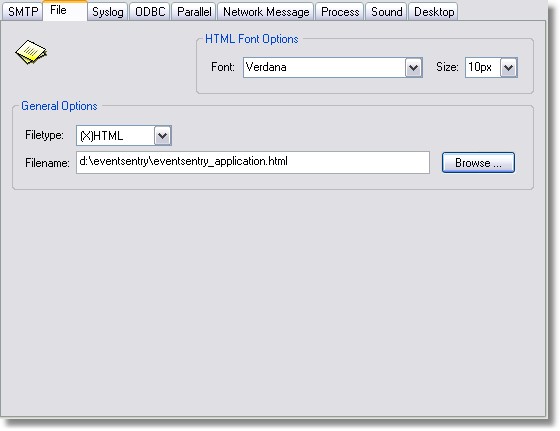Switch to the SMTP tab
Viewport: 560px width, 431px height.
click(22, 12)
